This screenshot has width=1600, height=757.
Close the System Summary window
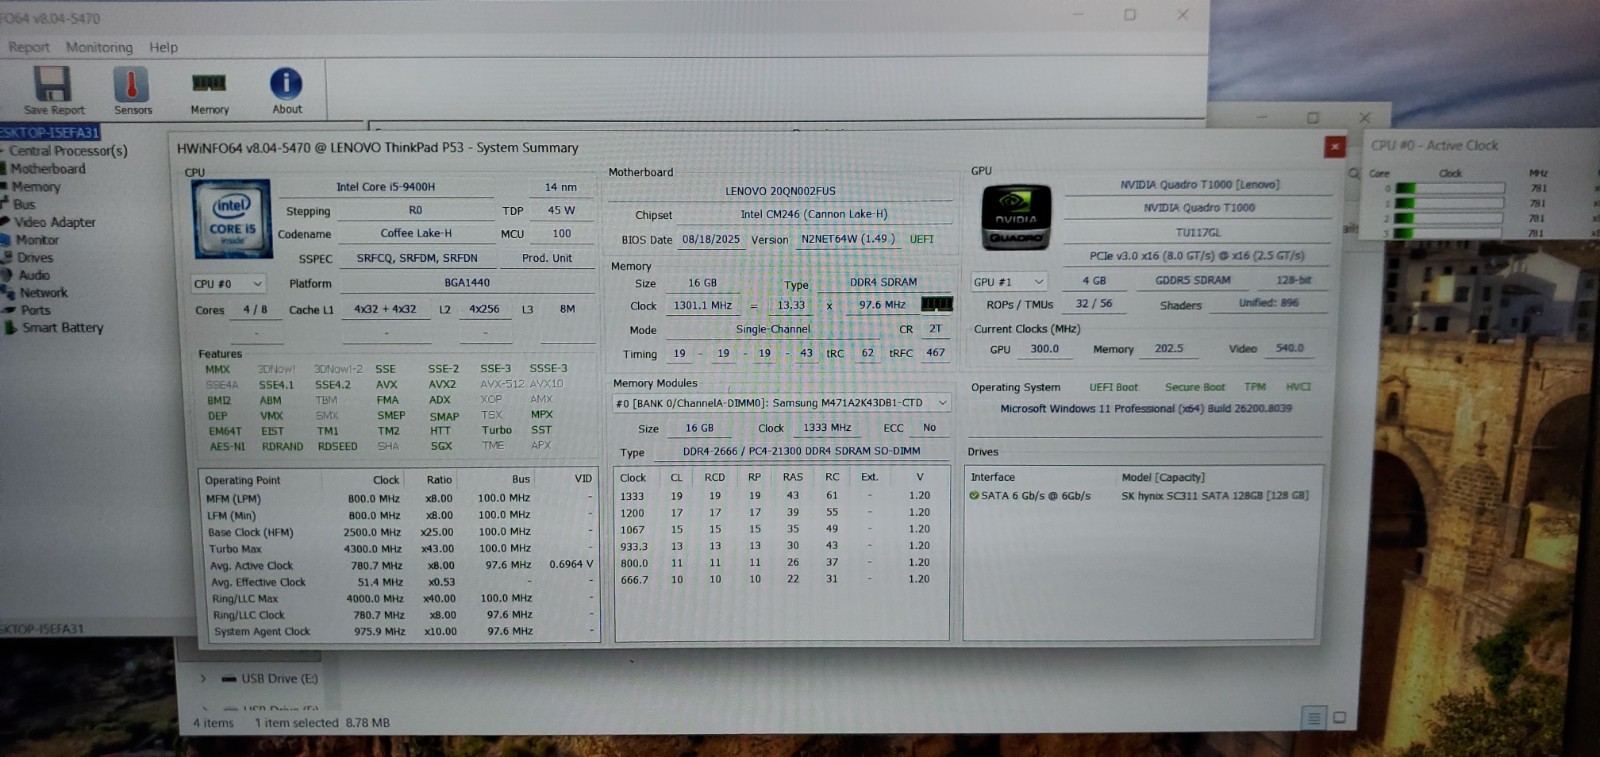click(1334, 147)
